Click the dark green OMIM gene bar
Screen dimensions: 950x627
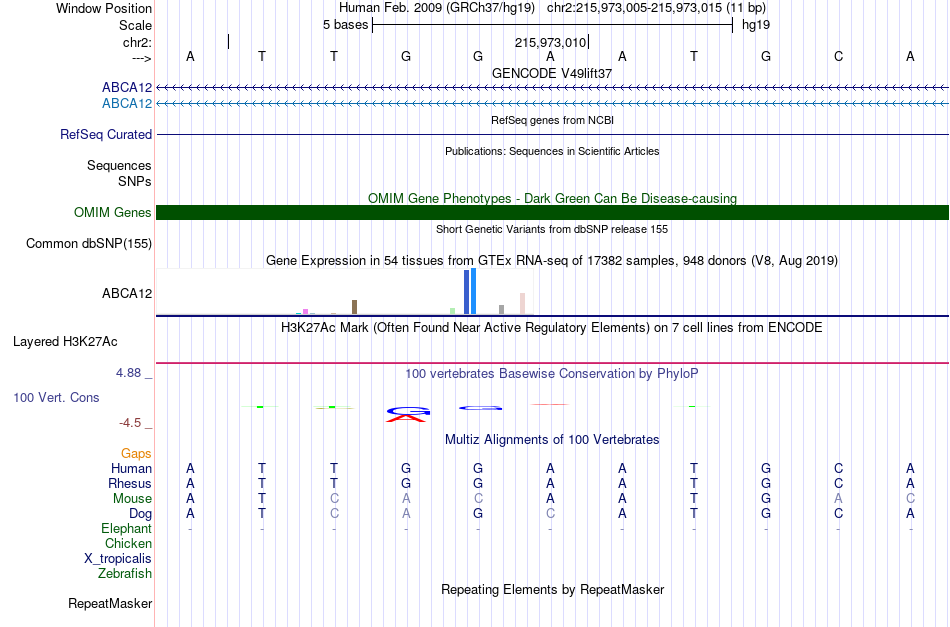[553, 213]
